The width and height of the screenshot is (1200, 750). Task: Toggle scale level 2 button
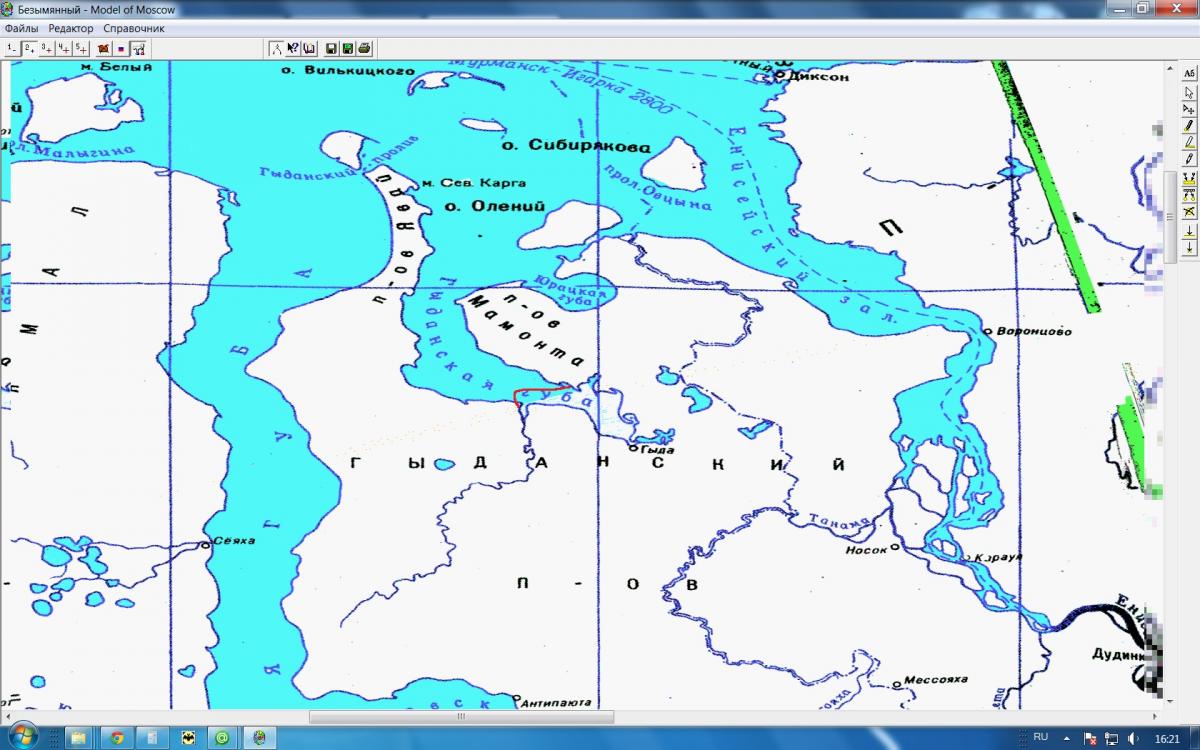click(x=29, y=48)
